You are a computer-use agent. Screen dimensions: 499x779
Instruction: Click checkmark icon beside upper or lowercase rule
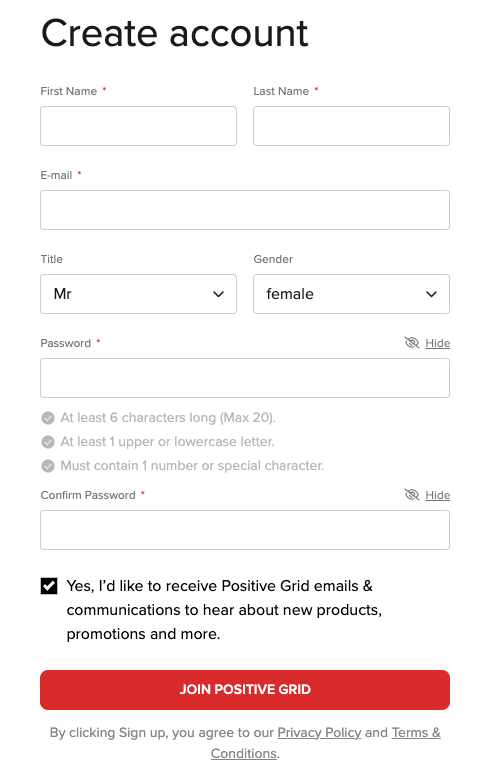[x=48, y=442]
